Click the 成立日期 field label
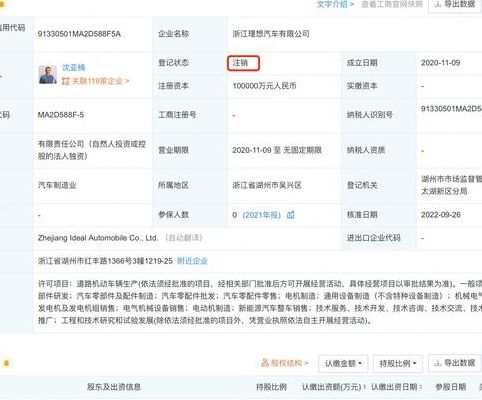Screen dimensions: 482x400 tap(362, 63)
